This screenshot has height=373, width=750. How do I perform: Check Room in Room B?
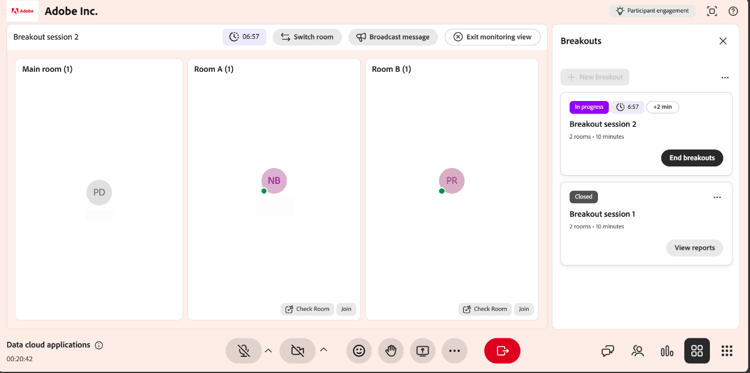[485, 309]
